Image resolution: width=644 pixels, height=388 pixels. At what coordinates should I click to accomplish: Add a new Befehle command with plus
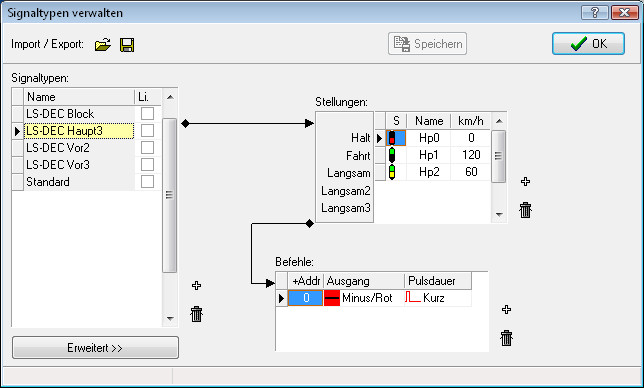tap(506, 310)
